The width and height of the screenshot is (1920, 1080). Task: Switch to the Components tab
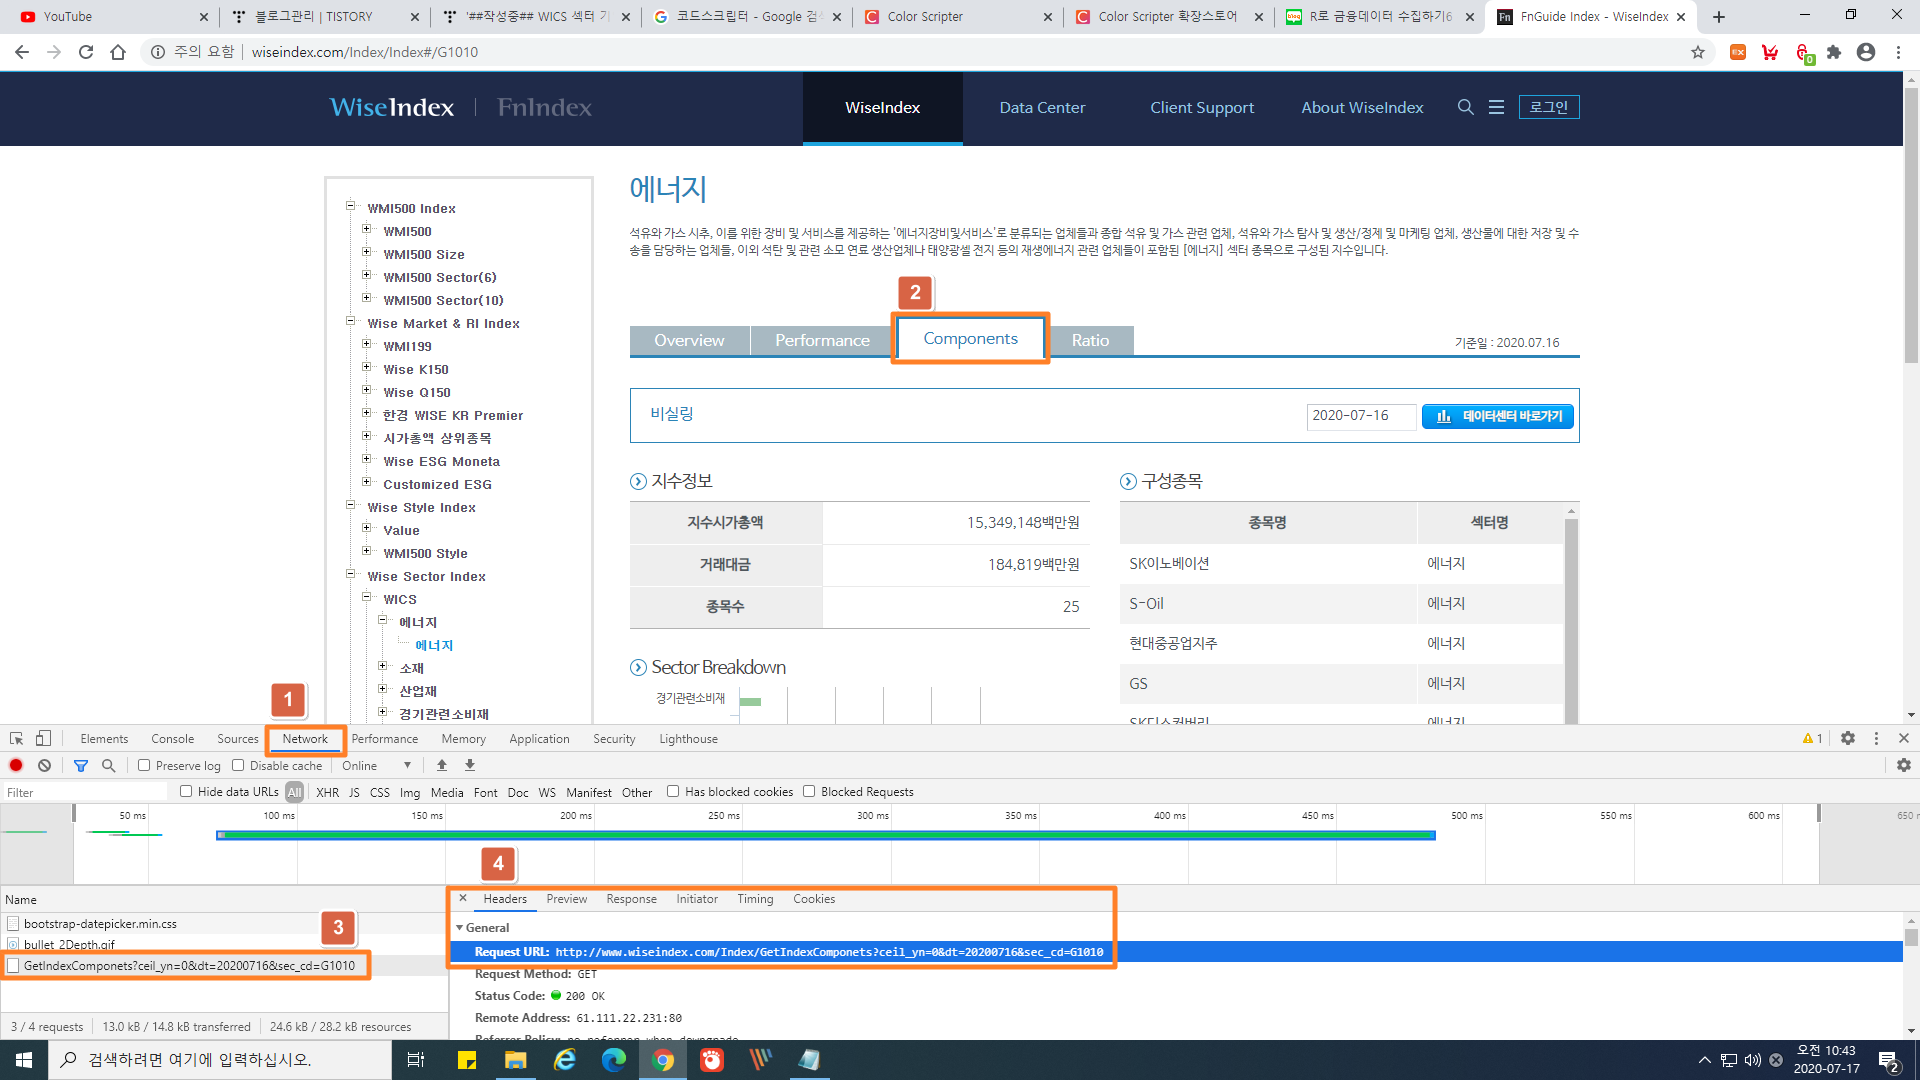[x=970, y=339]
